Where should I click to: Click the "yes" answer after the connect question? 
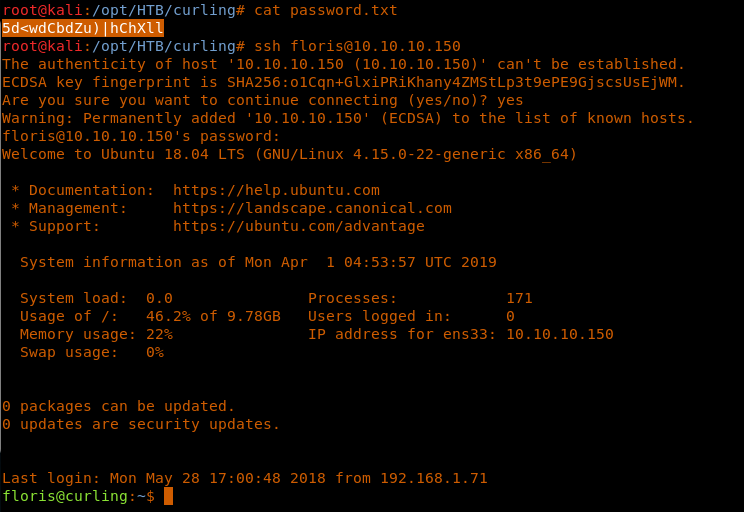510,100
